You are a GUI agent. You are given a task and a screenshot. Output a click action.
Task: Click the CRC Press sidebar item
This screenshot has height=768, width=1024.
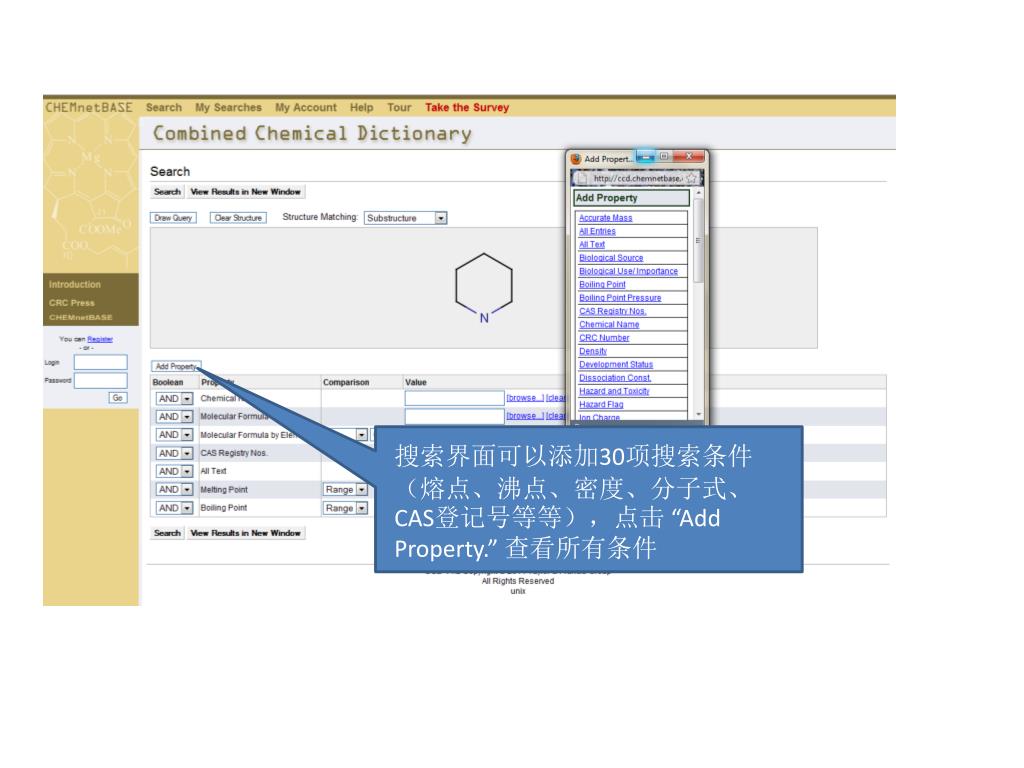click(x=71, y=303)
